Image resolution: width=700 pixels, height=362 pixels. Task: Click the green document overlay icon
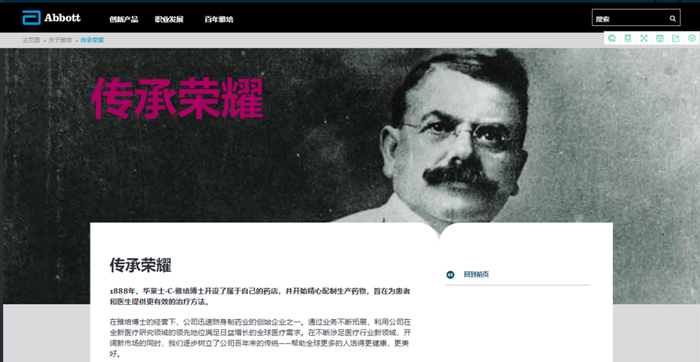coord(628,38)
